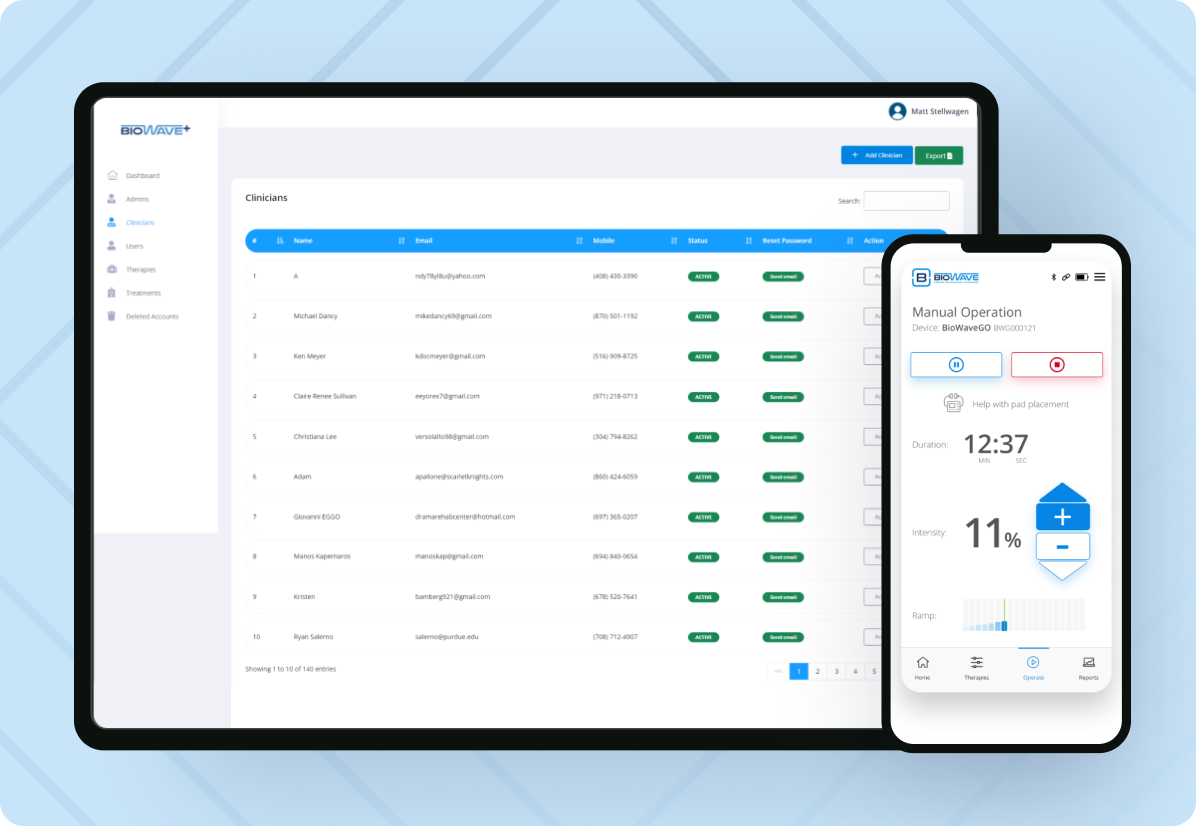Click the Dashboard home icon in sidebar
This screenshot has width=1196, height=826.
pyautogui.click(x=112, y=175)
